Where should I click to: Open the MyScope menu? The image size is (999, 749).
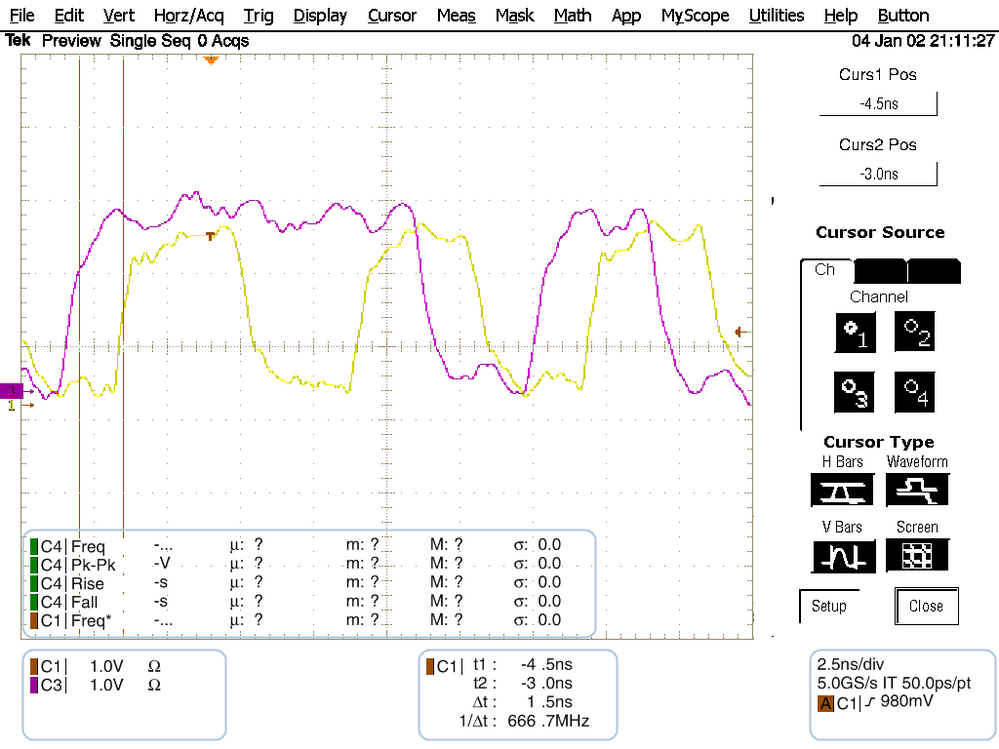pos(695,16)
